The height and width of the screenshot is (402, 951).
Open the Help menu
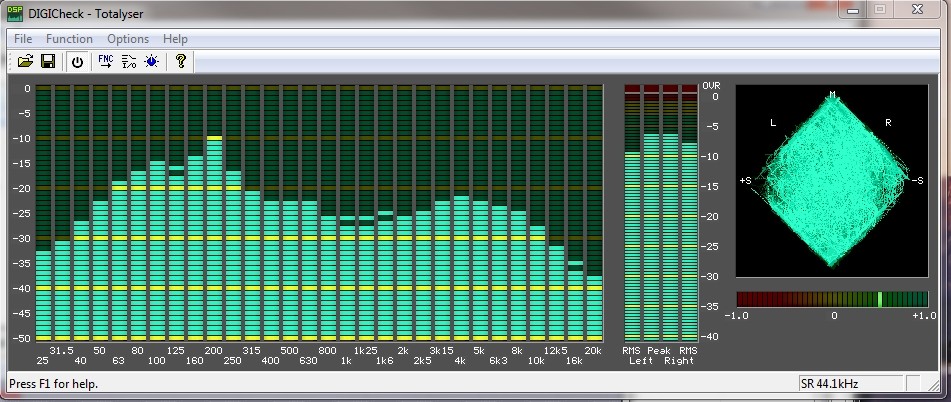(175, 39)
